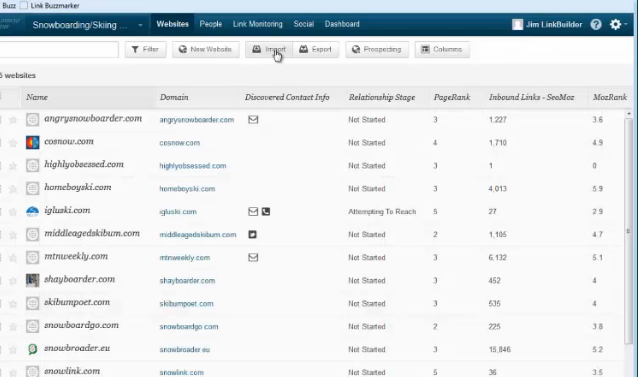Click globe icon beside highlyobsessed.com name
Viewport: 638px width, 377px height.
click(33, 166)
